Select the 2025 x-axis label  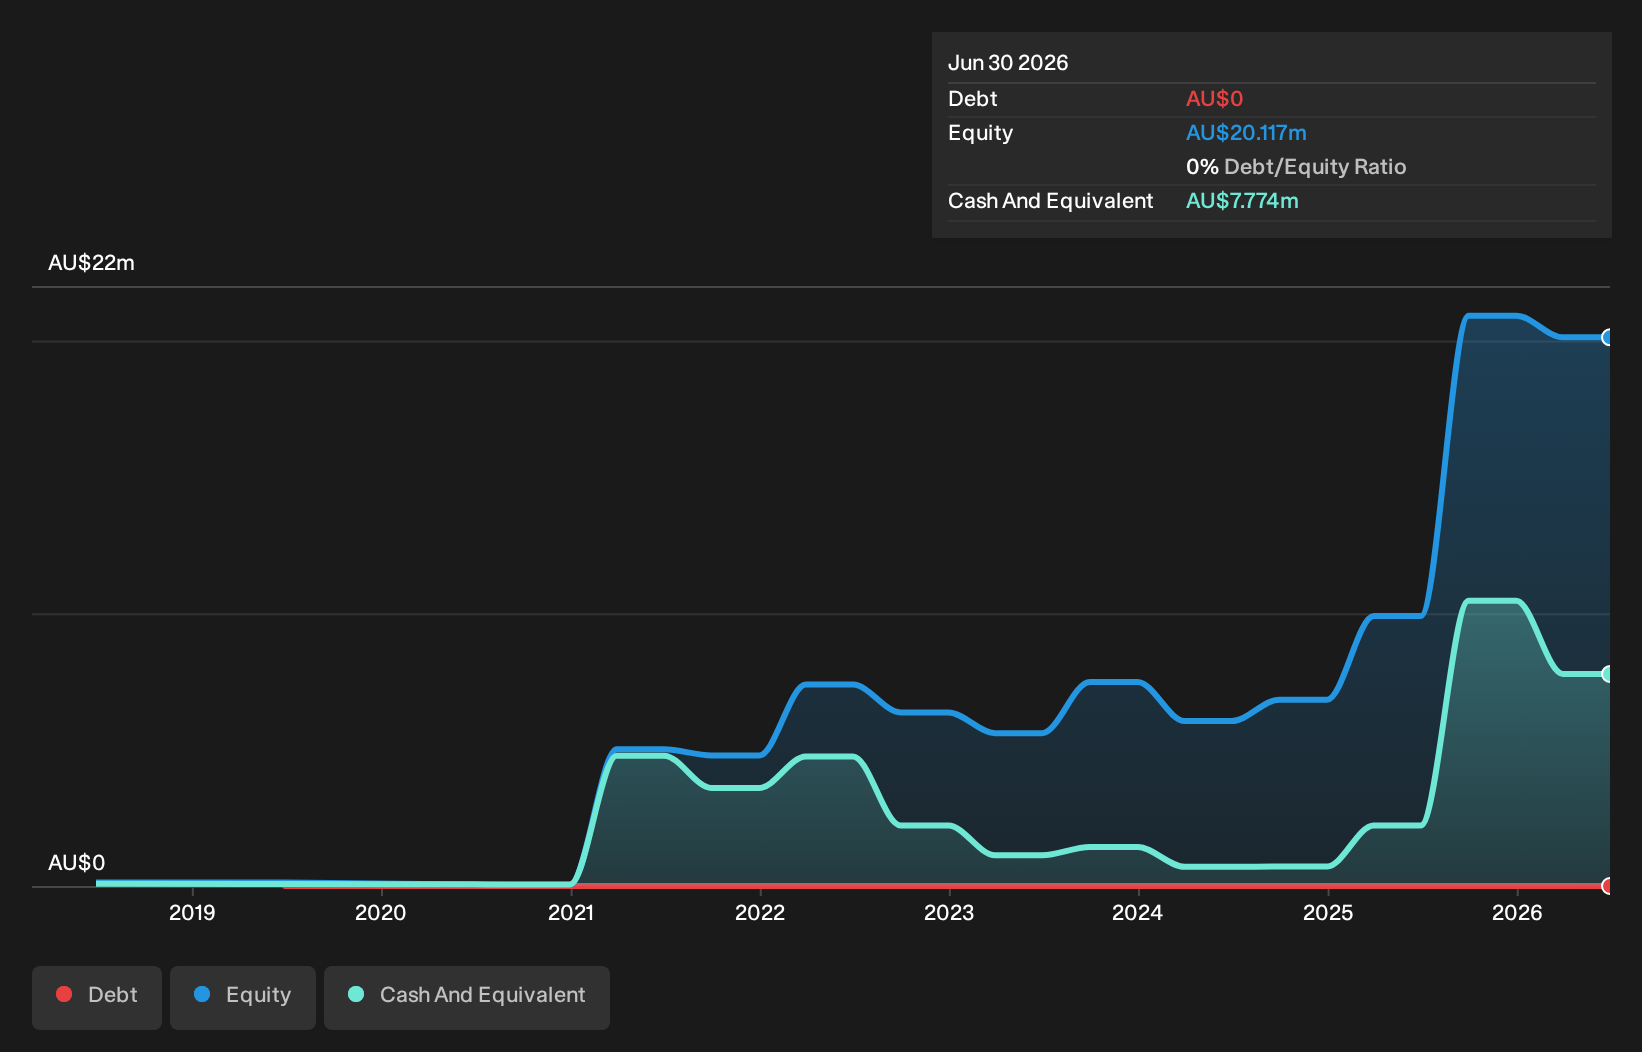tap(1328, 913)
